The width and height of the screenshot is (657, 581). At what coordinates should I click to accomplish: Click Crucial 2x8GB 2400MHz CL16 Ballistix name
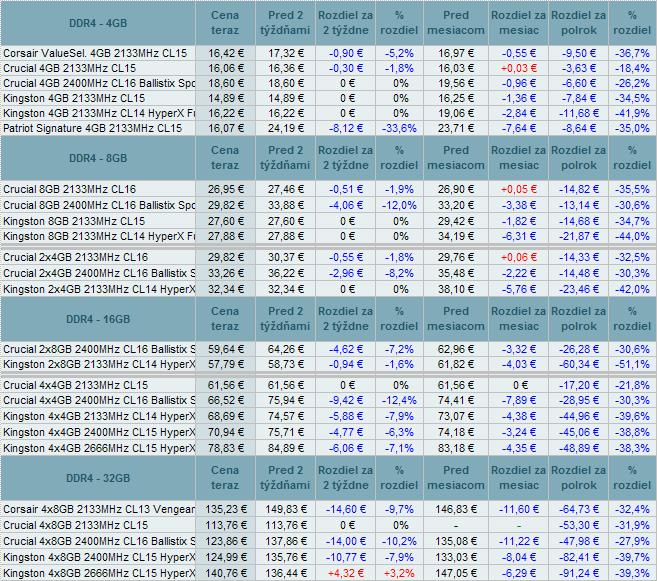click(98, 349)
